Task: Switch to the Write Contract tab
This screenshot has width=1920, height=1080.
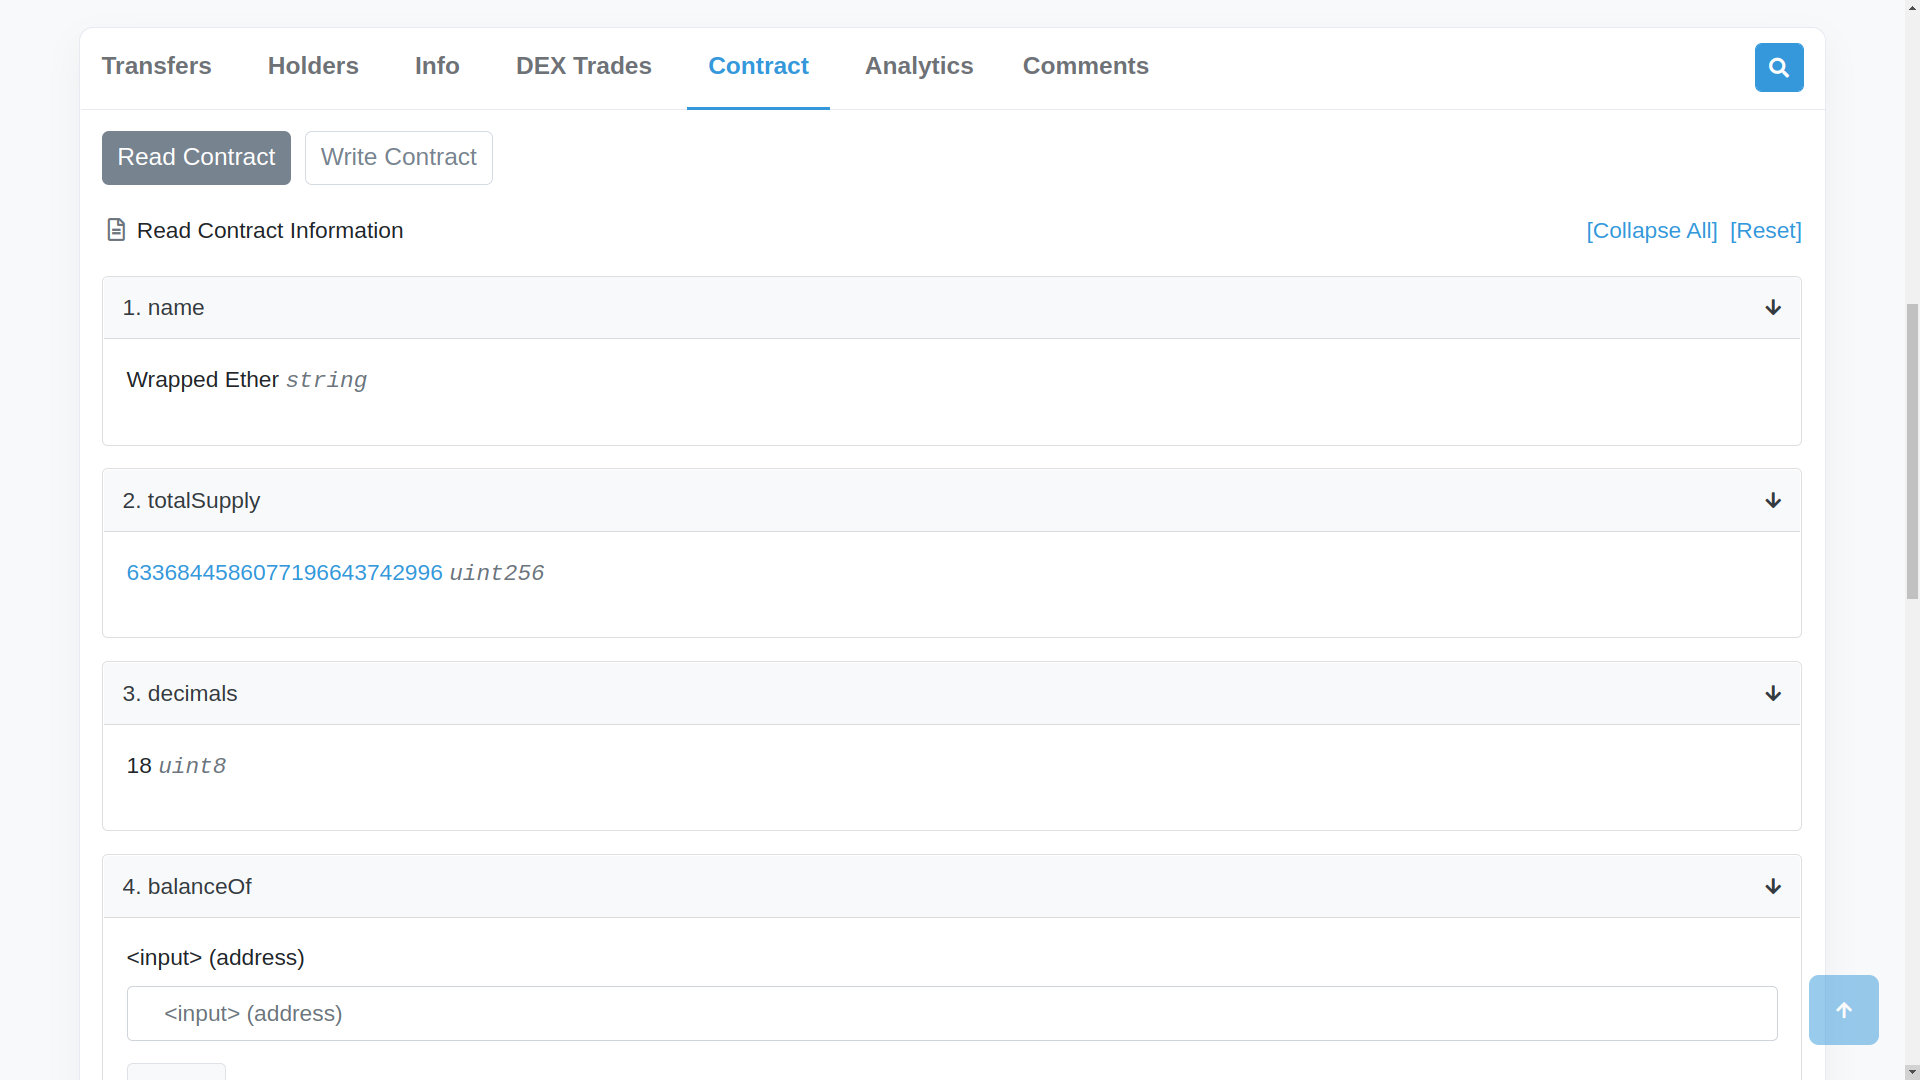Action: [398, 157]
